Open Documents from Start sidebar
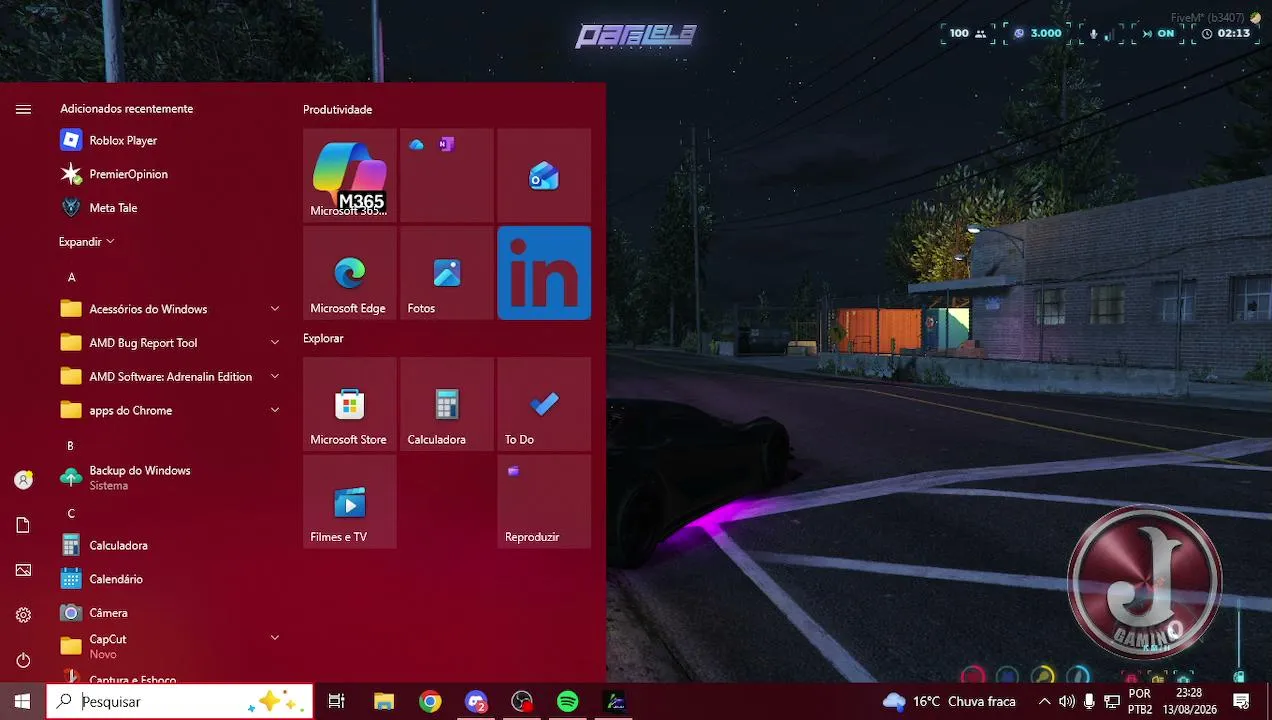This screenshot has height=720, width=1272. click(23, 525)
